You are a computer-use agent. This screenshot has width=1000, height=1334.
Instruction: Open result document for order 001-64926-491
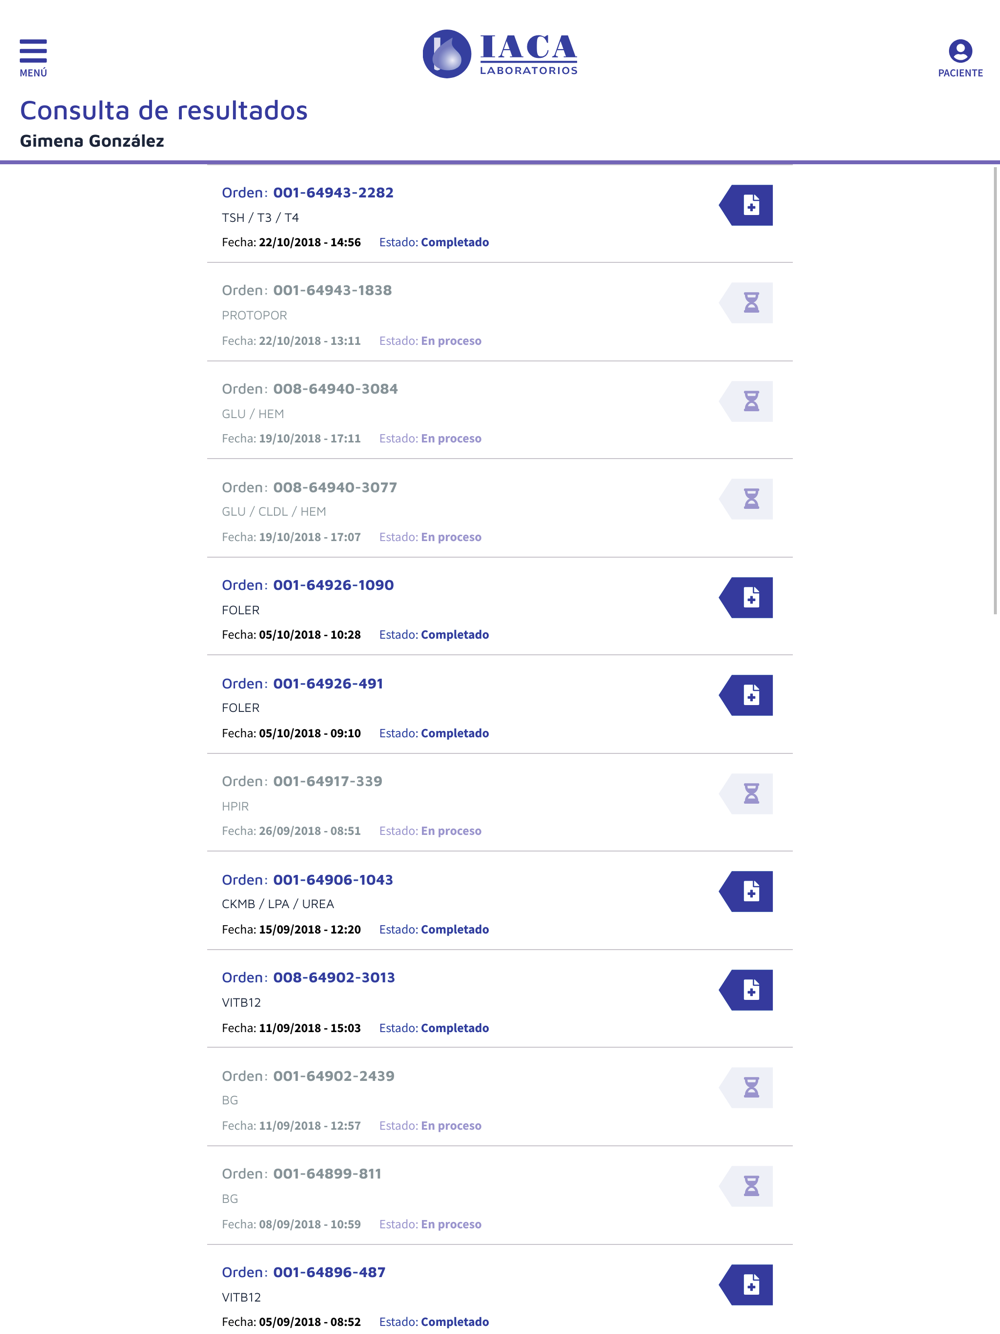[x=746, y=695]
